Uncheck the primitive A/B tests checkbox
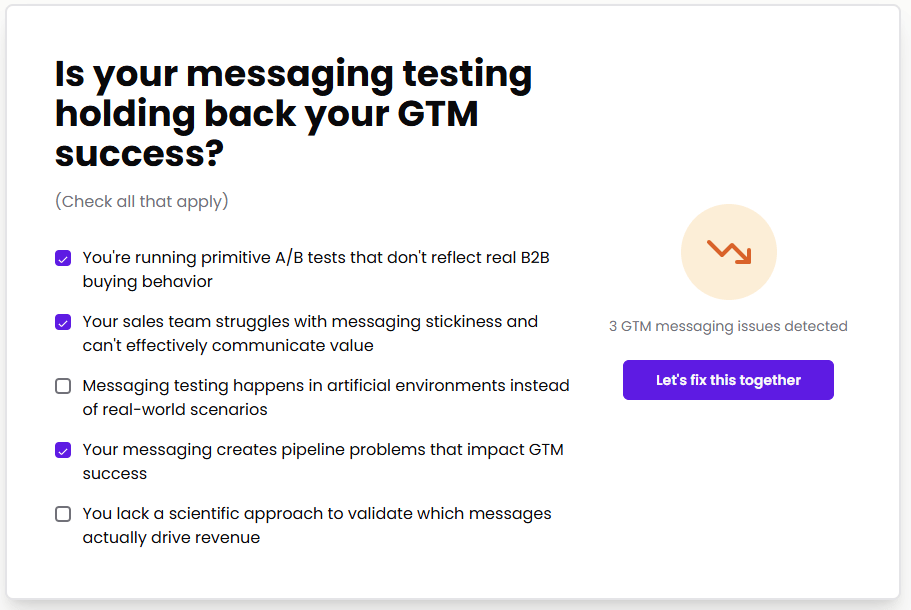The width and height of the screenshot is (911, 610). pos(63,258)
